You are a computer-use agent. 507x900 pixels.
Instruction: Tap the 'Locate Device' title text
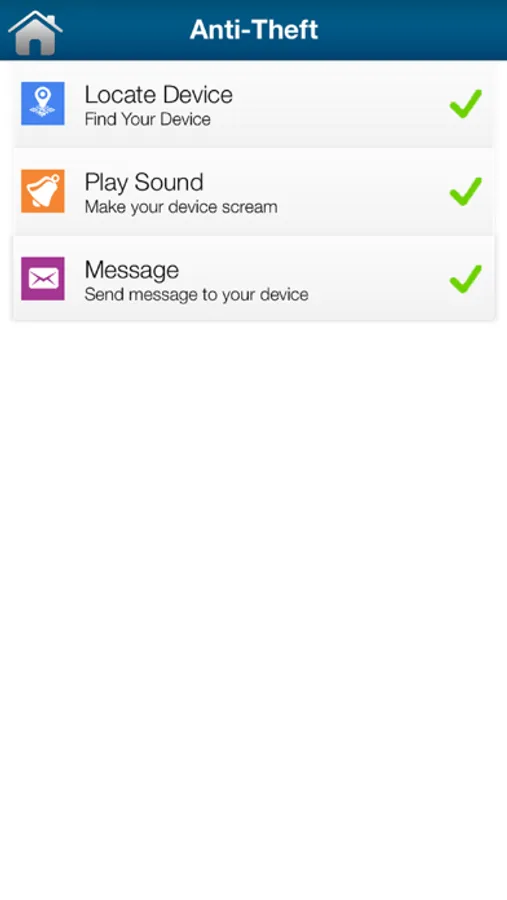coord(158,95)
